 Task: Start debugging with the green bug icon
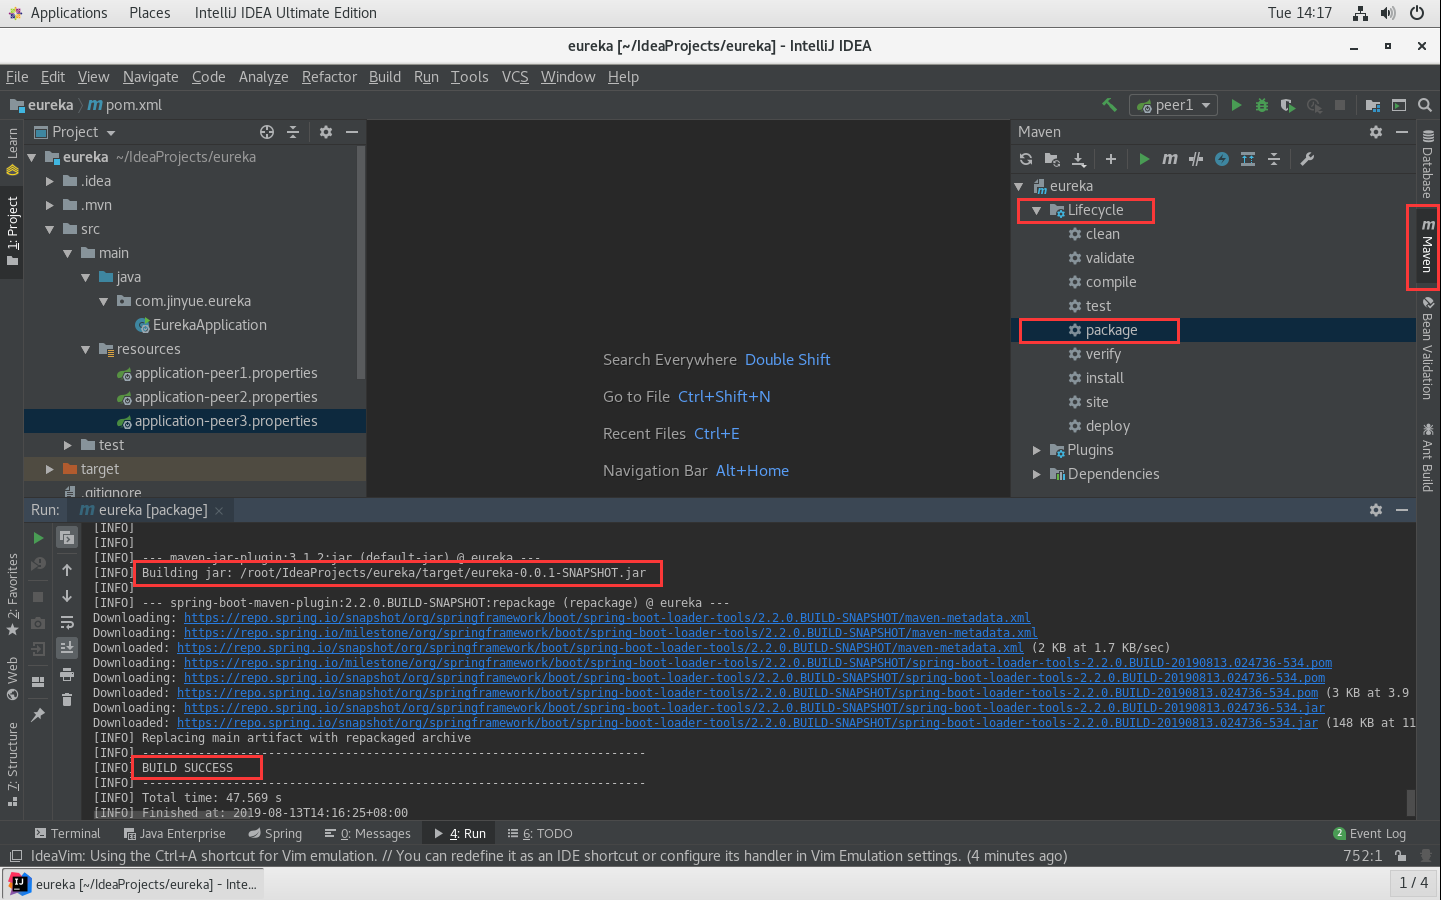point(1262,105)
